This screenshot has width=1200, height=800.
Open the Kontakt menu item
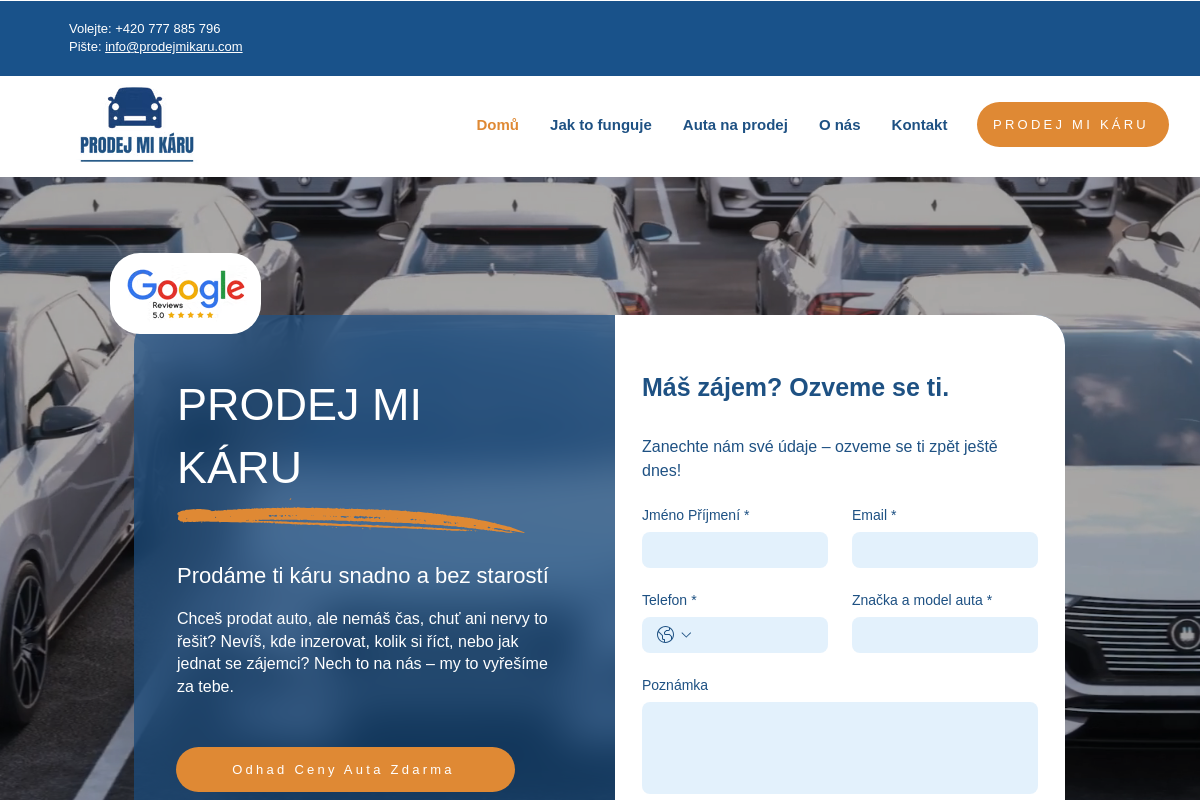click(919, 125)
